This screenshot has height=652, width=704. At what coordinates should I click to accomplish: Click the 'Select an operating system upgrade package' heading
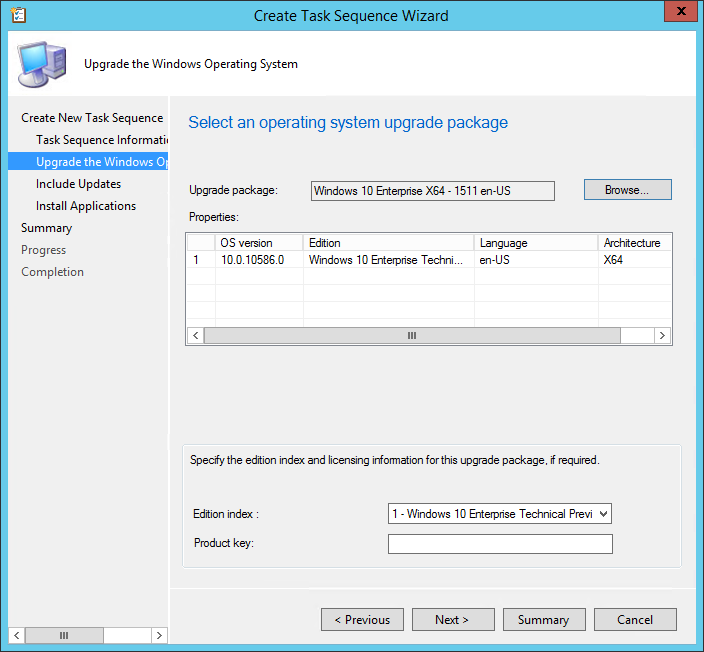tap(348, 123)
